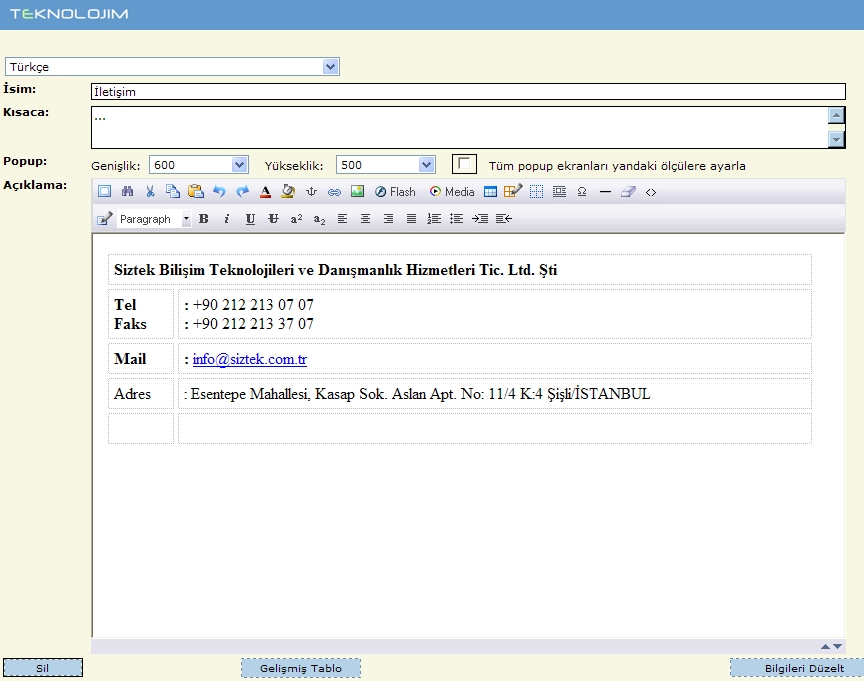This screenshot has width=864, height=681.
Task: Insert Flash content
Action: [x=395, y=191]
